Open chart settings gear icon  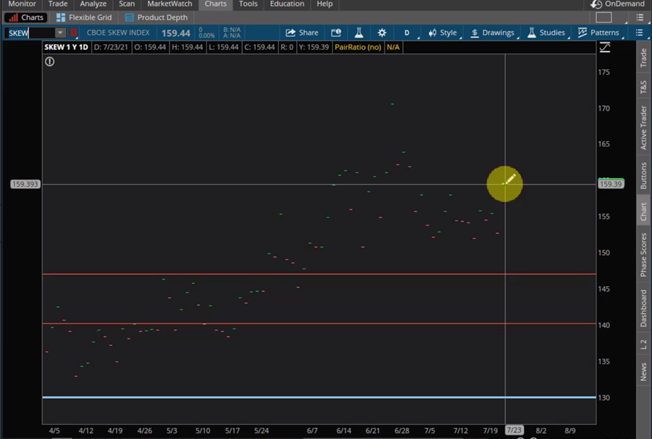[x=382, y=33]
